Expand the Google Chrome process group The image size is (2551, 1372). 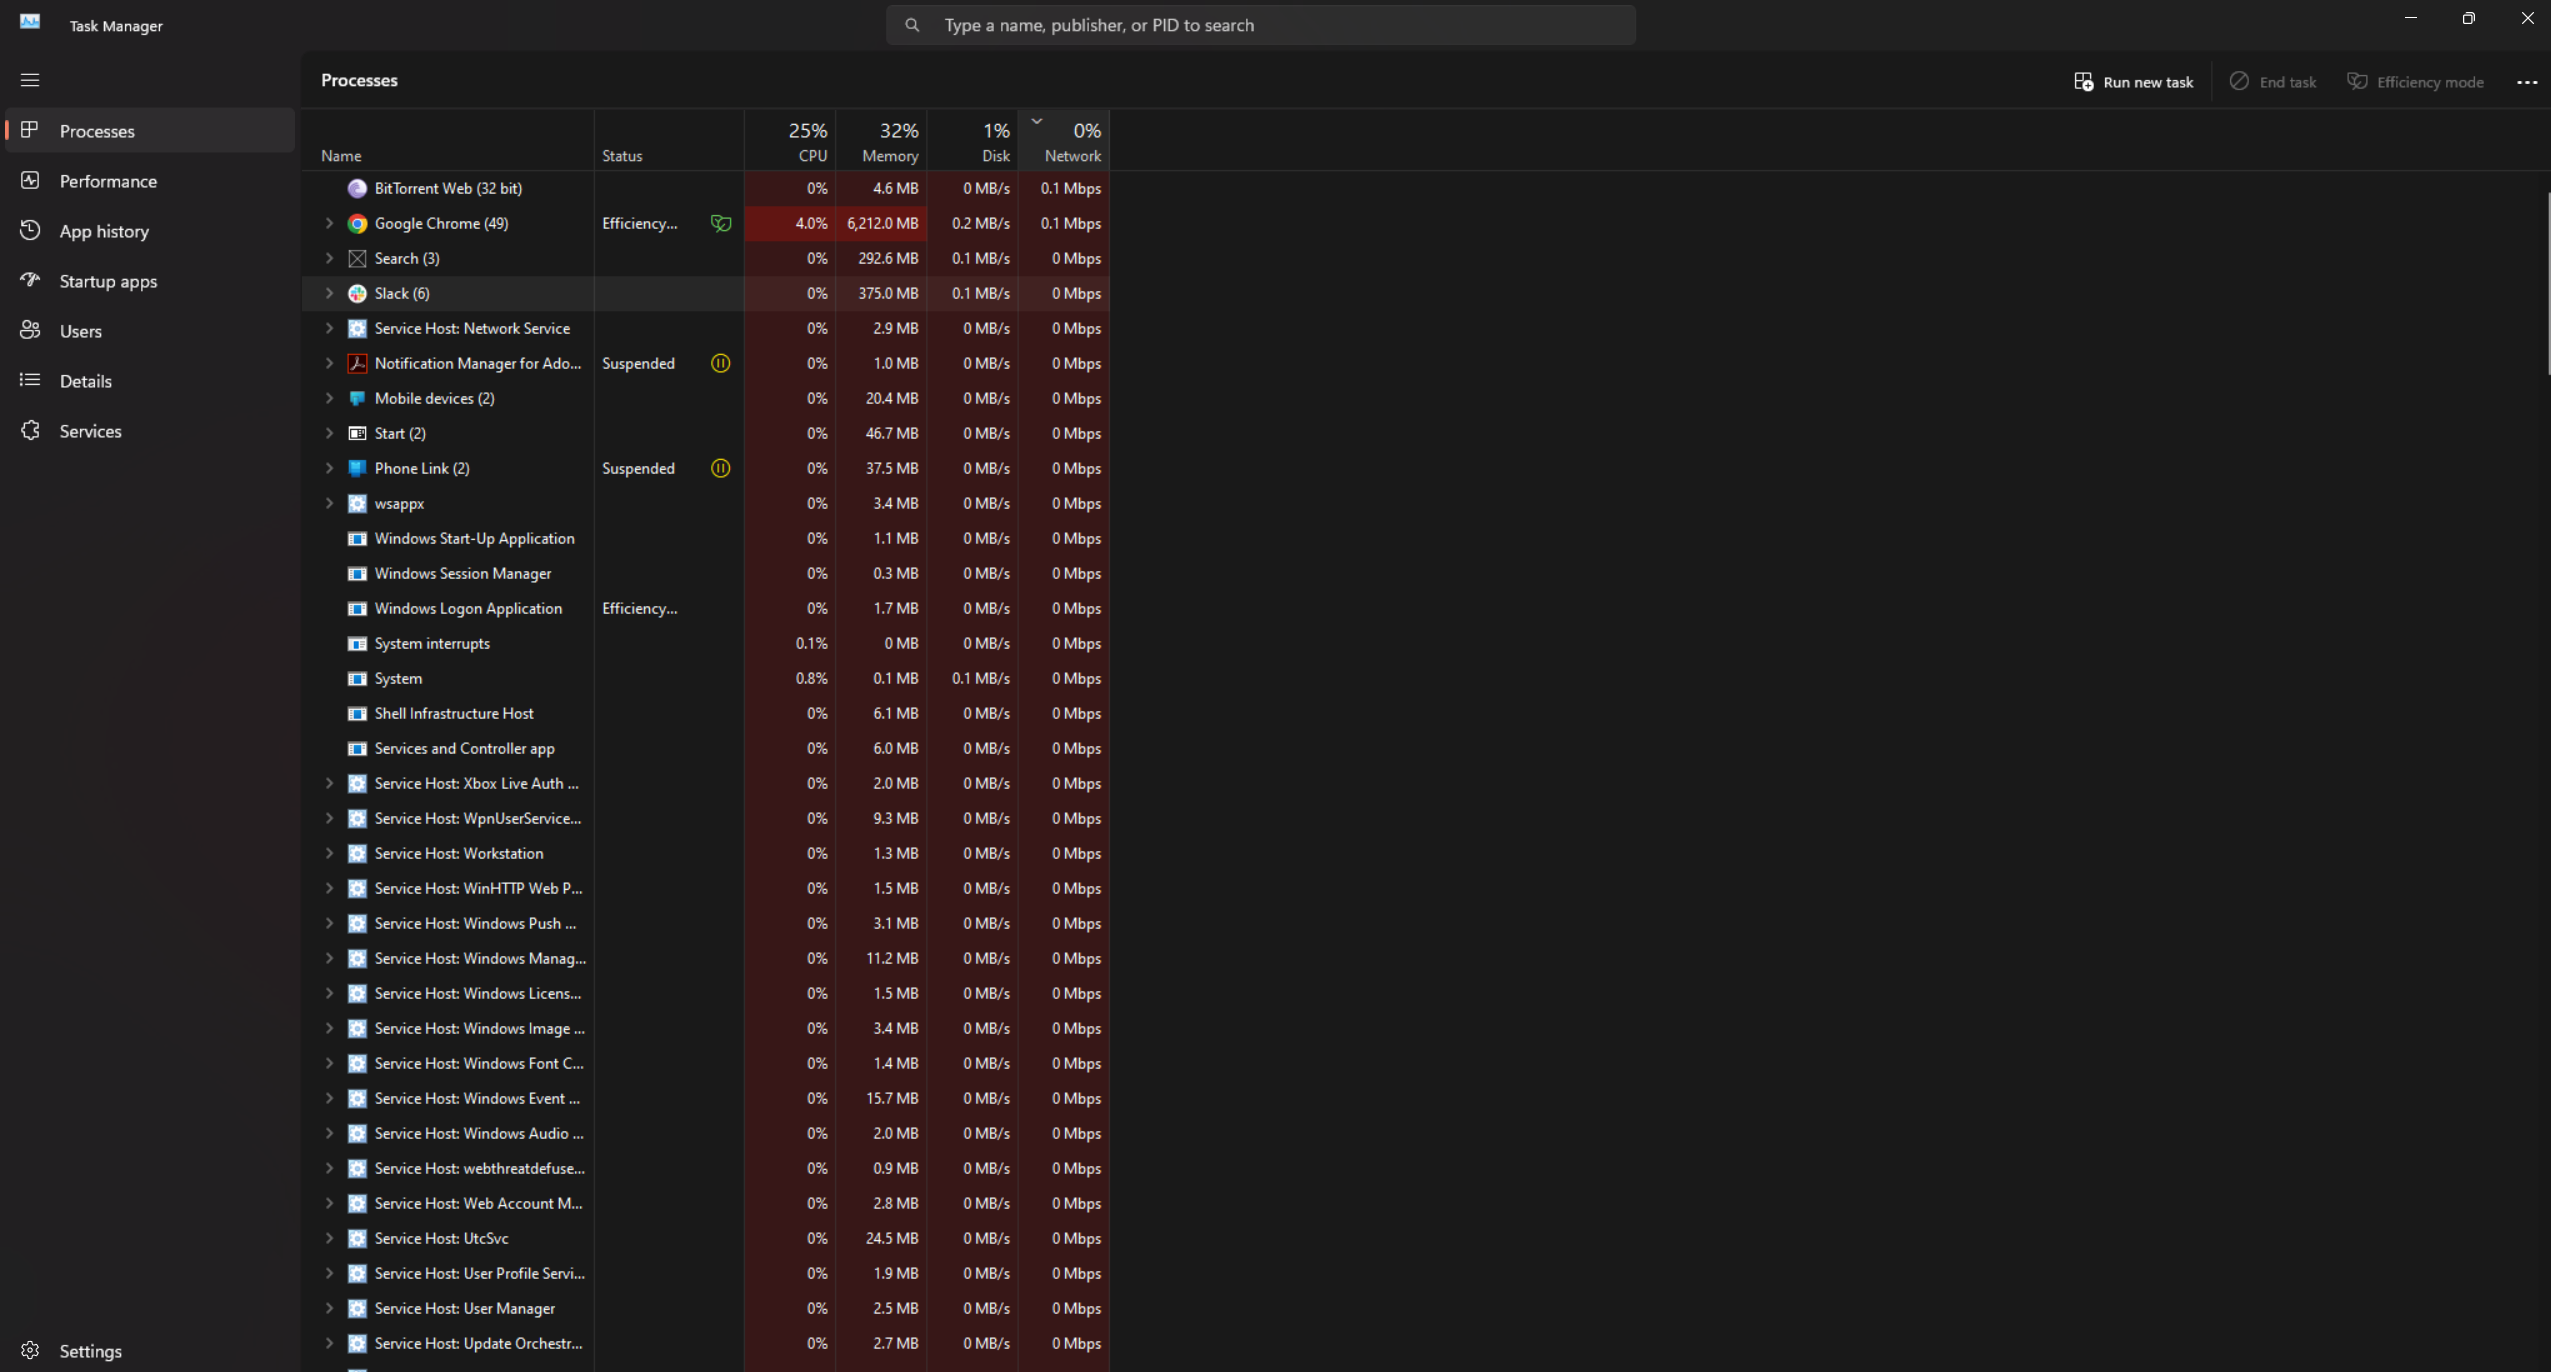tap(329, 223)
